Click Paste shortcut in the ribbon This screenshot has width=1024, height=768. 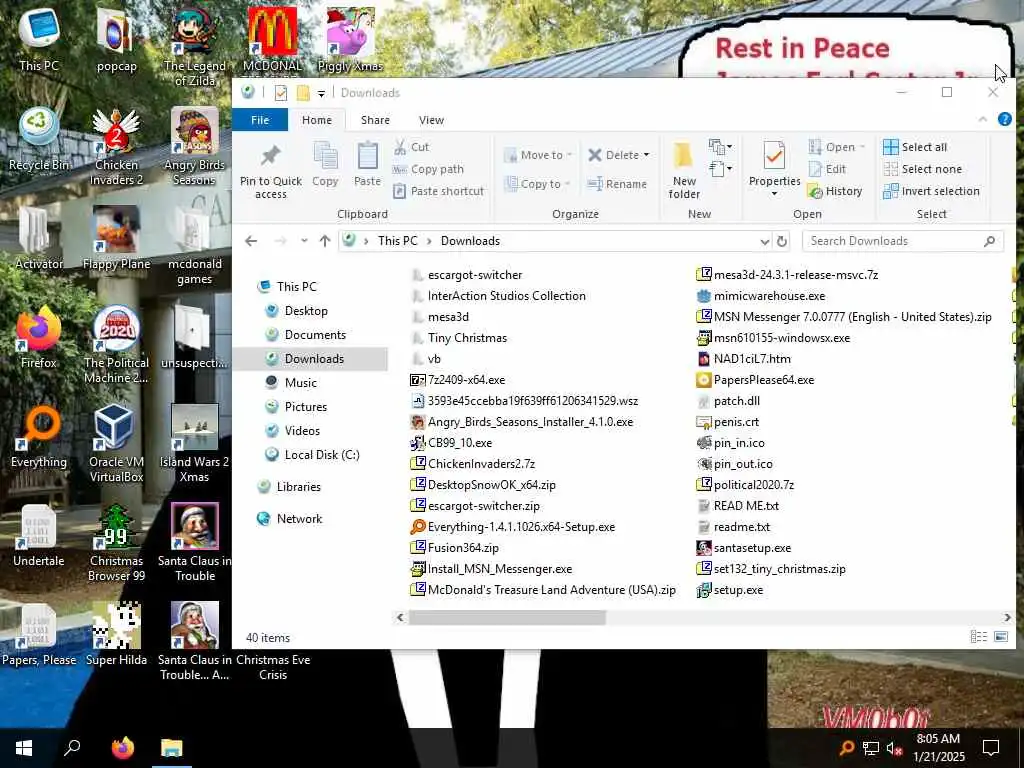[x=439, y=191]
